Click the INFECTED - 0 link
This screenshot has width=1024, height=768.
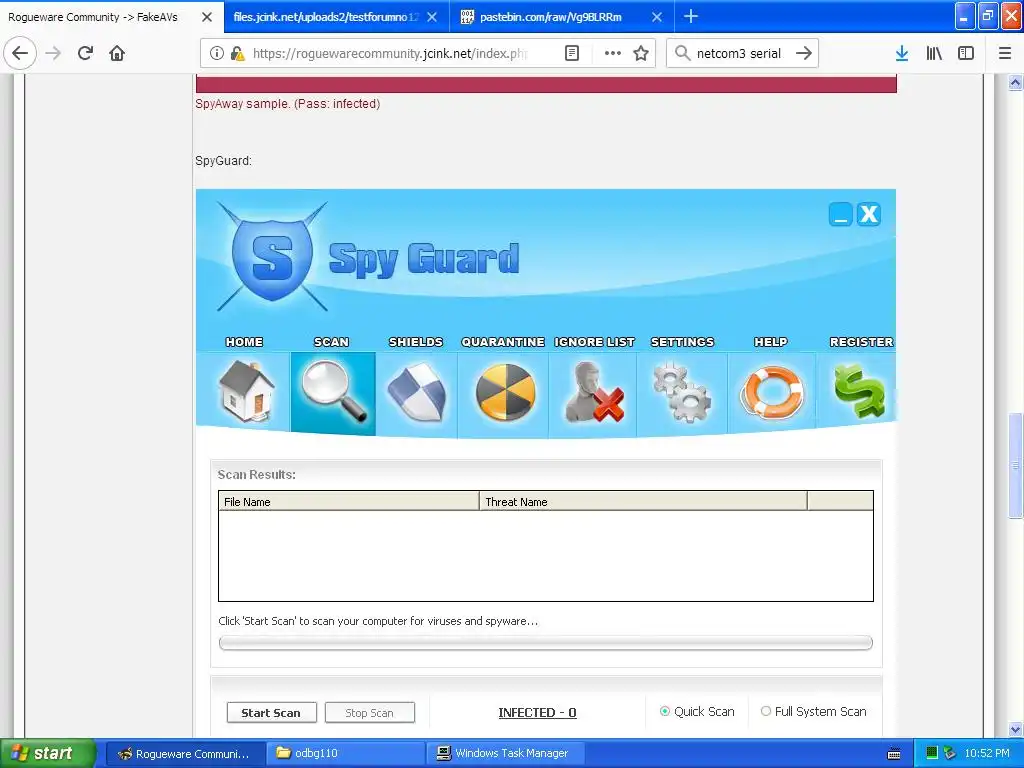(x=537, y=712)
